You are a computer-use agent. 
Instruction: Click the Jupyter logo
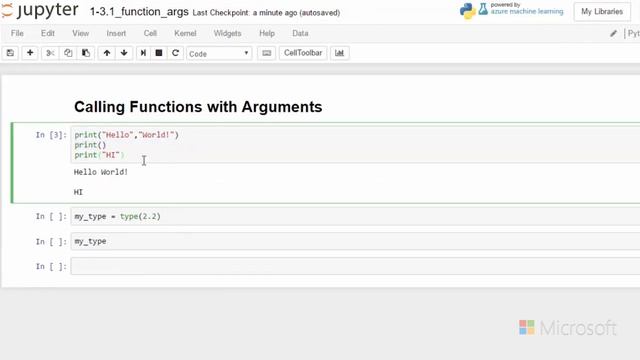(40, 10)
